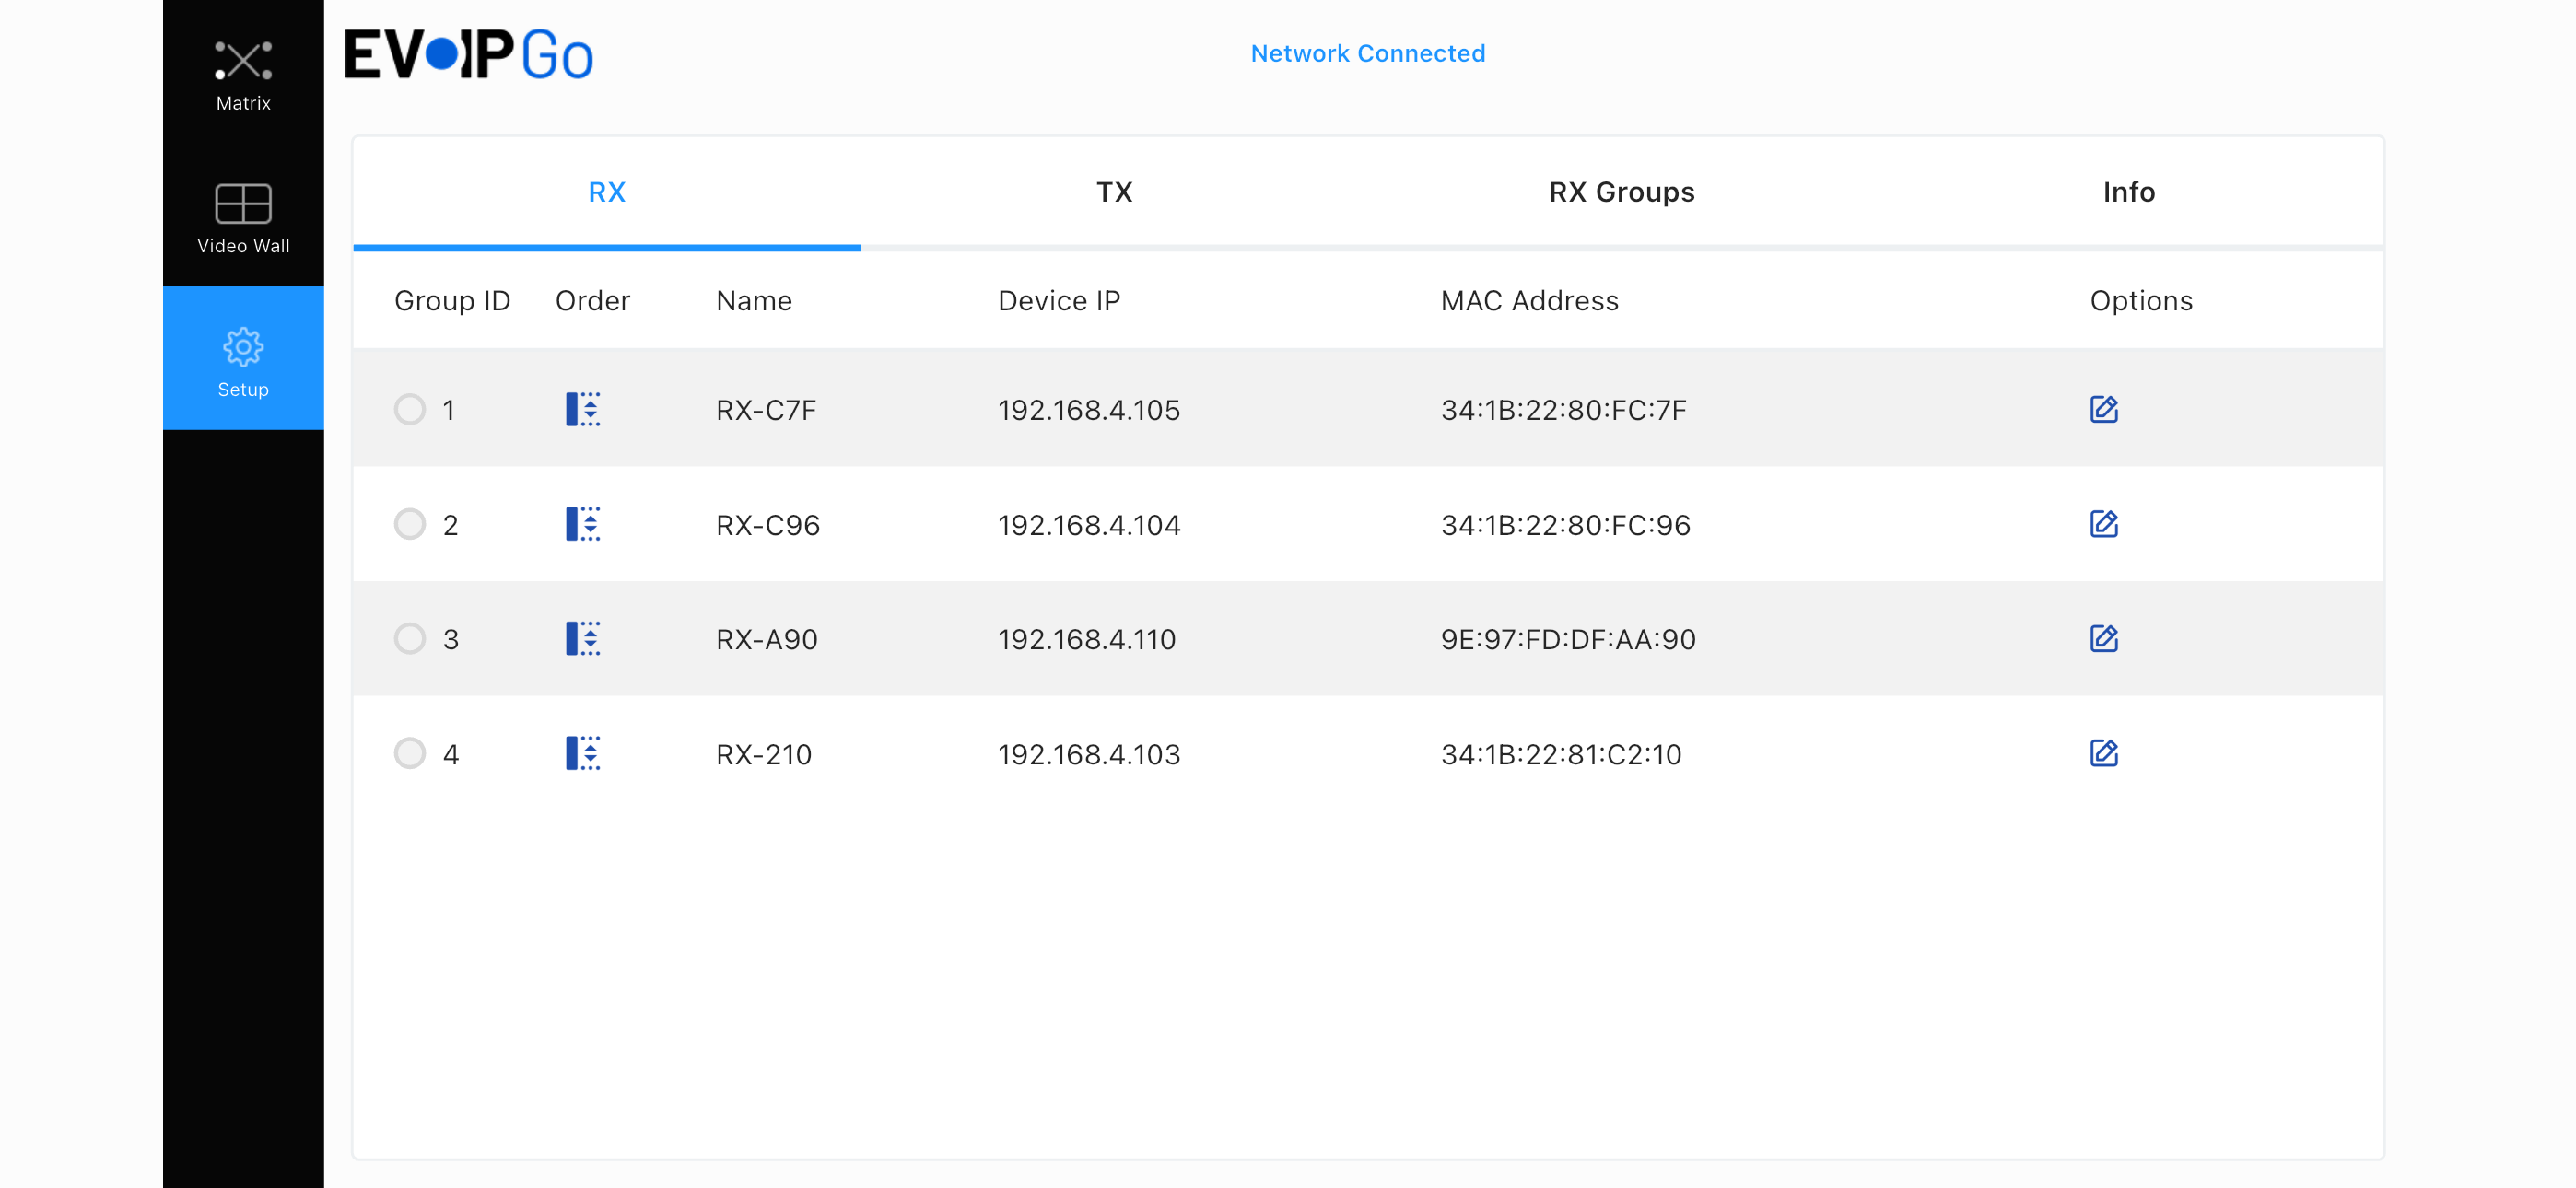
Task: Open the Video Wall section
Action: click(243, 218)
